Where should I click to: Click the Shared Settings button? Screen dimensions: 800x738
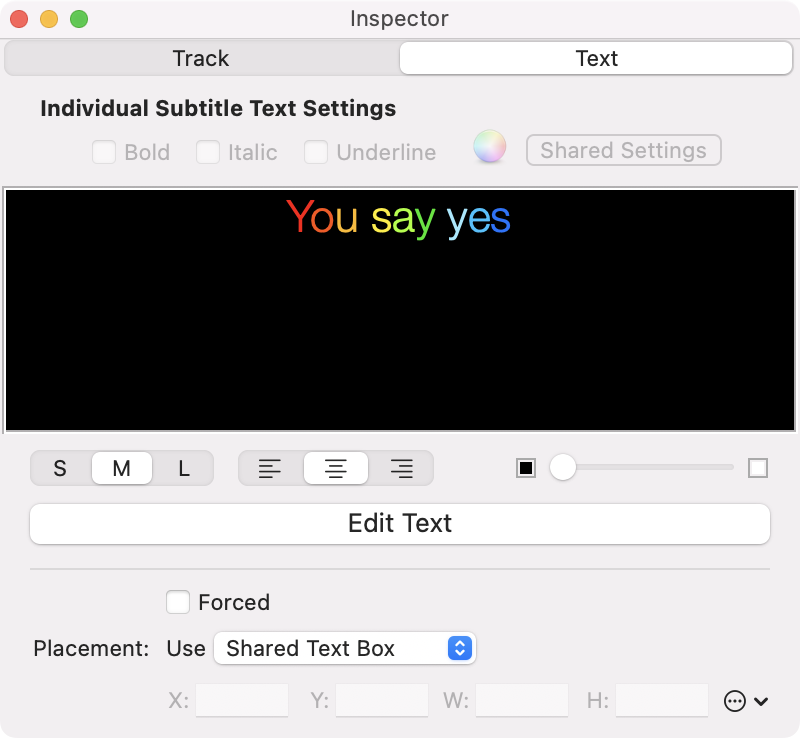pyautogui.click(x=623, y=150)
